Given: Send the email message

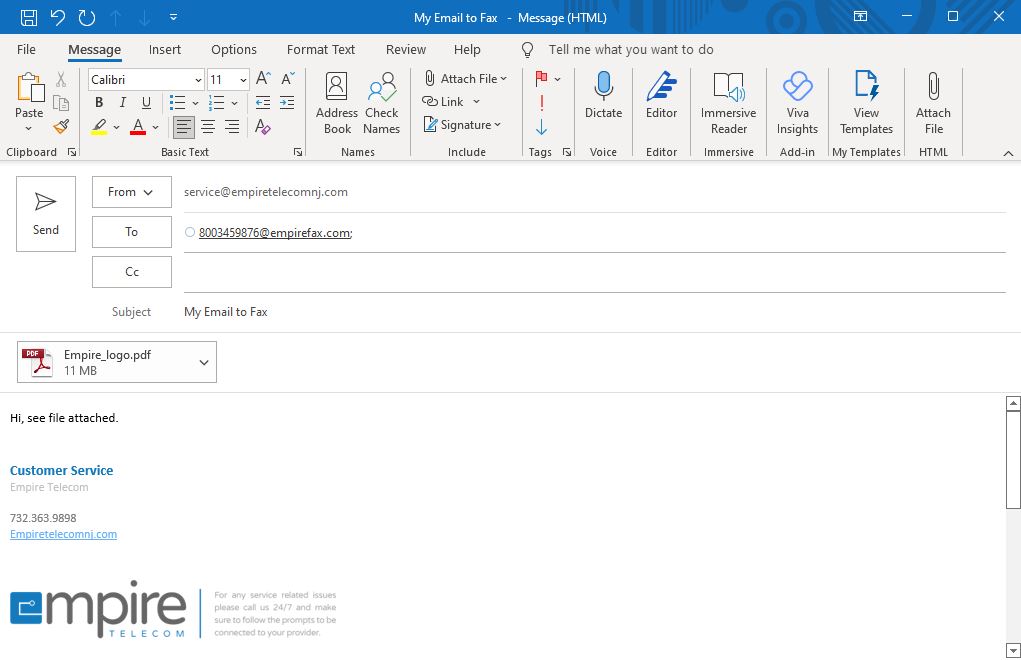Looking at the screenshot, I should pyautogui.click(x=46, y=213).
